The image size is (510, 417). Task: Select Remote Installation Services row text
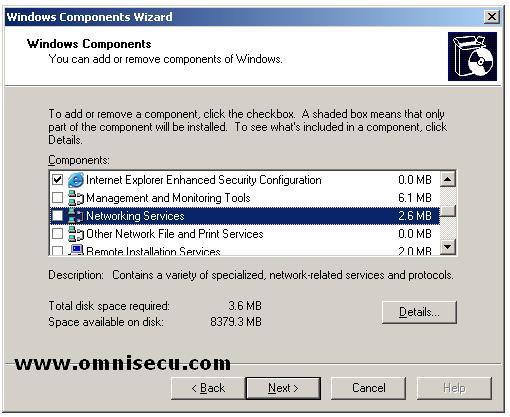pos(153,251)
